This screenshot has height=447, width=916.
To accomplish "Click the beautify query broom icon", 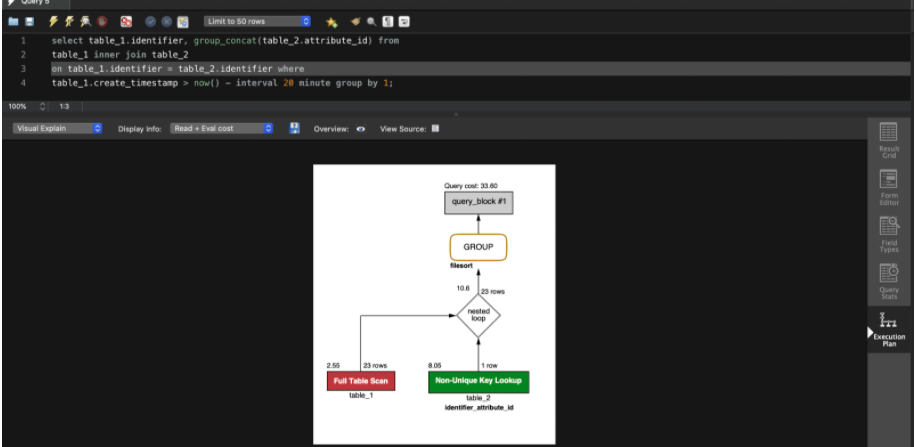I will pos(355,21).
